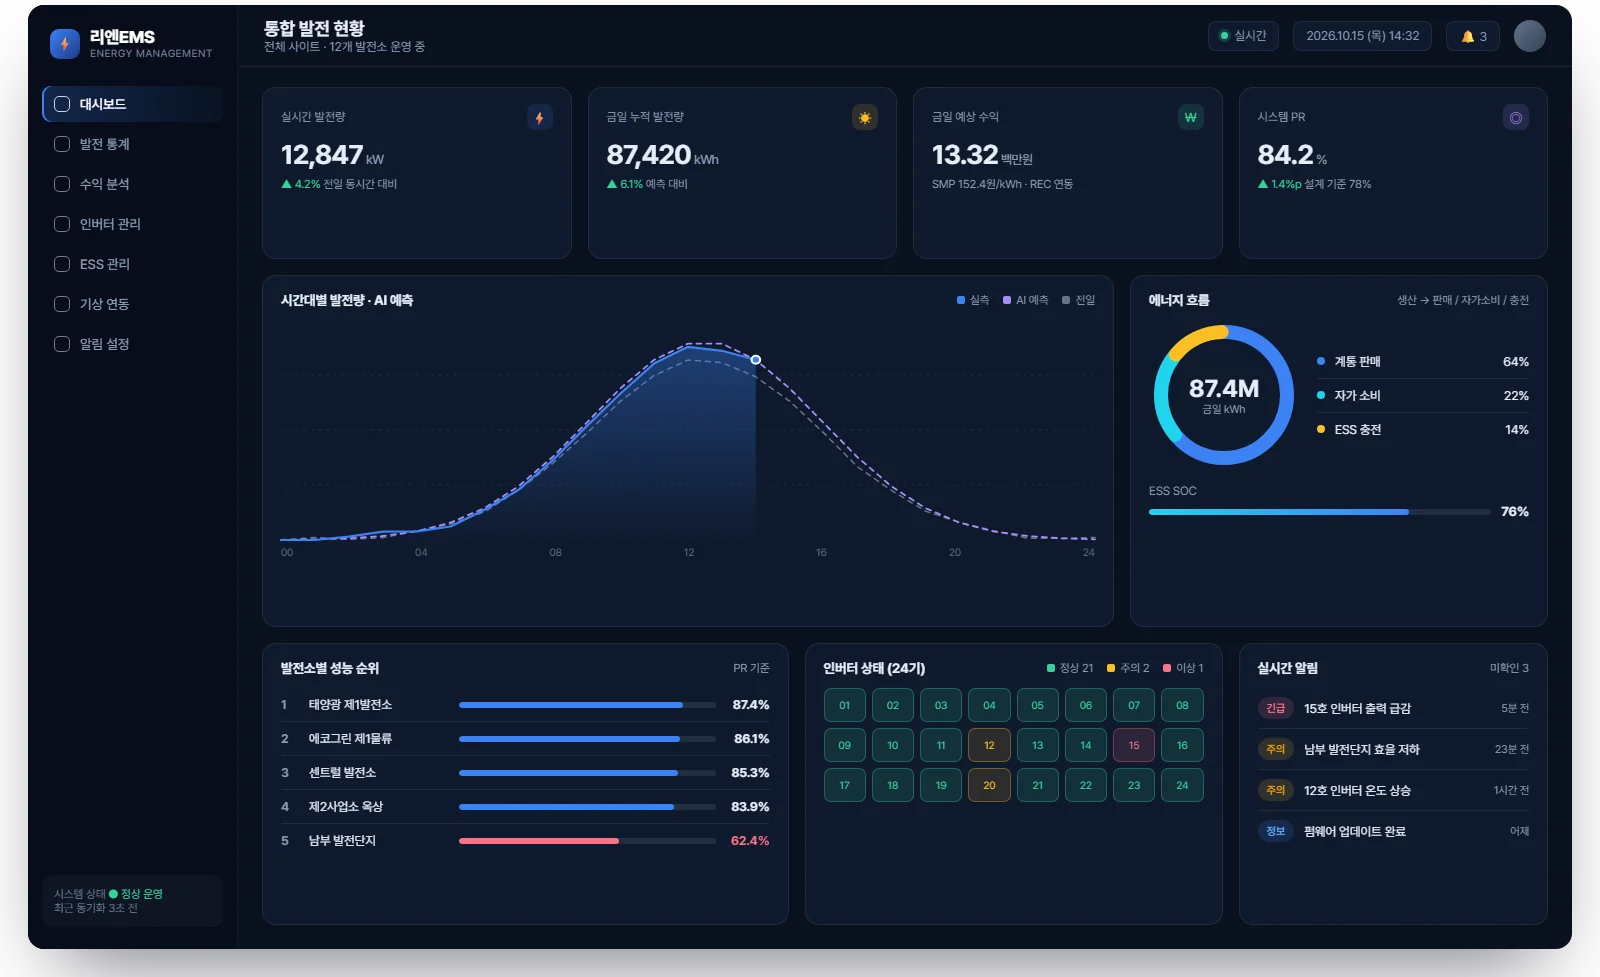1600x977 pixels.
Task: Click the lightning icon on 실시간 발전량 card
Action: (540, 118)
